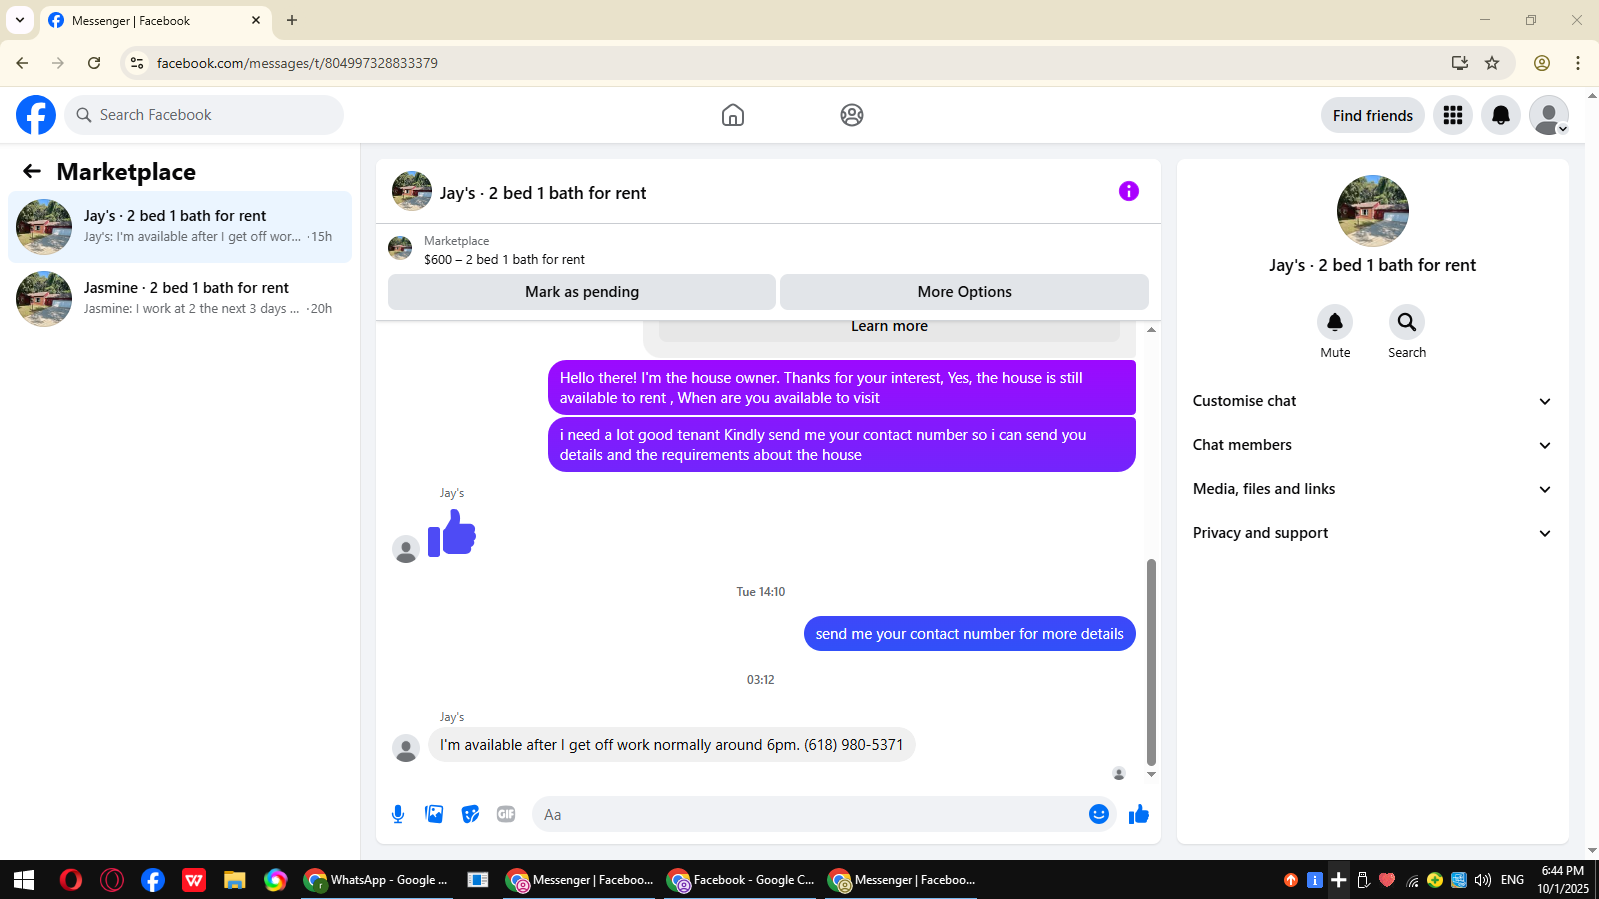Follow the Learn more link
Viewport: 1599px width, 899px height.
pyautogui.click(x=889, y=326)
